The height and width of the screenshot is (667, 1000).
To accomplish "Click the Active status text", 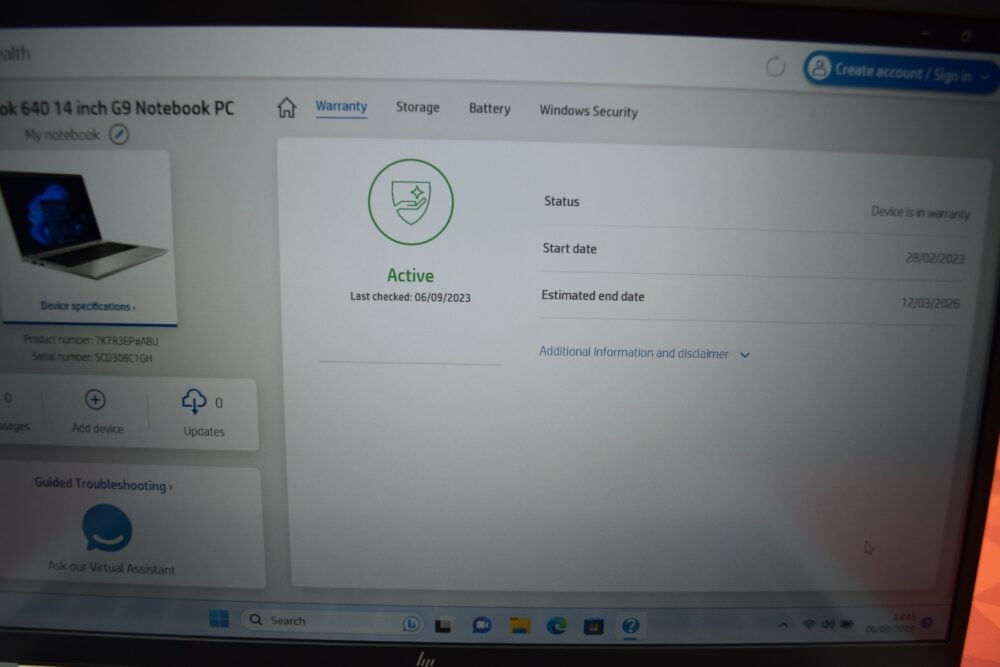I will (411, 275).
